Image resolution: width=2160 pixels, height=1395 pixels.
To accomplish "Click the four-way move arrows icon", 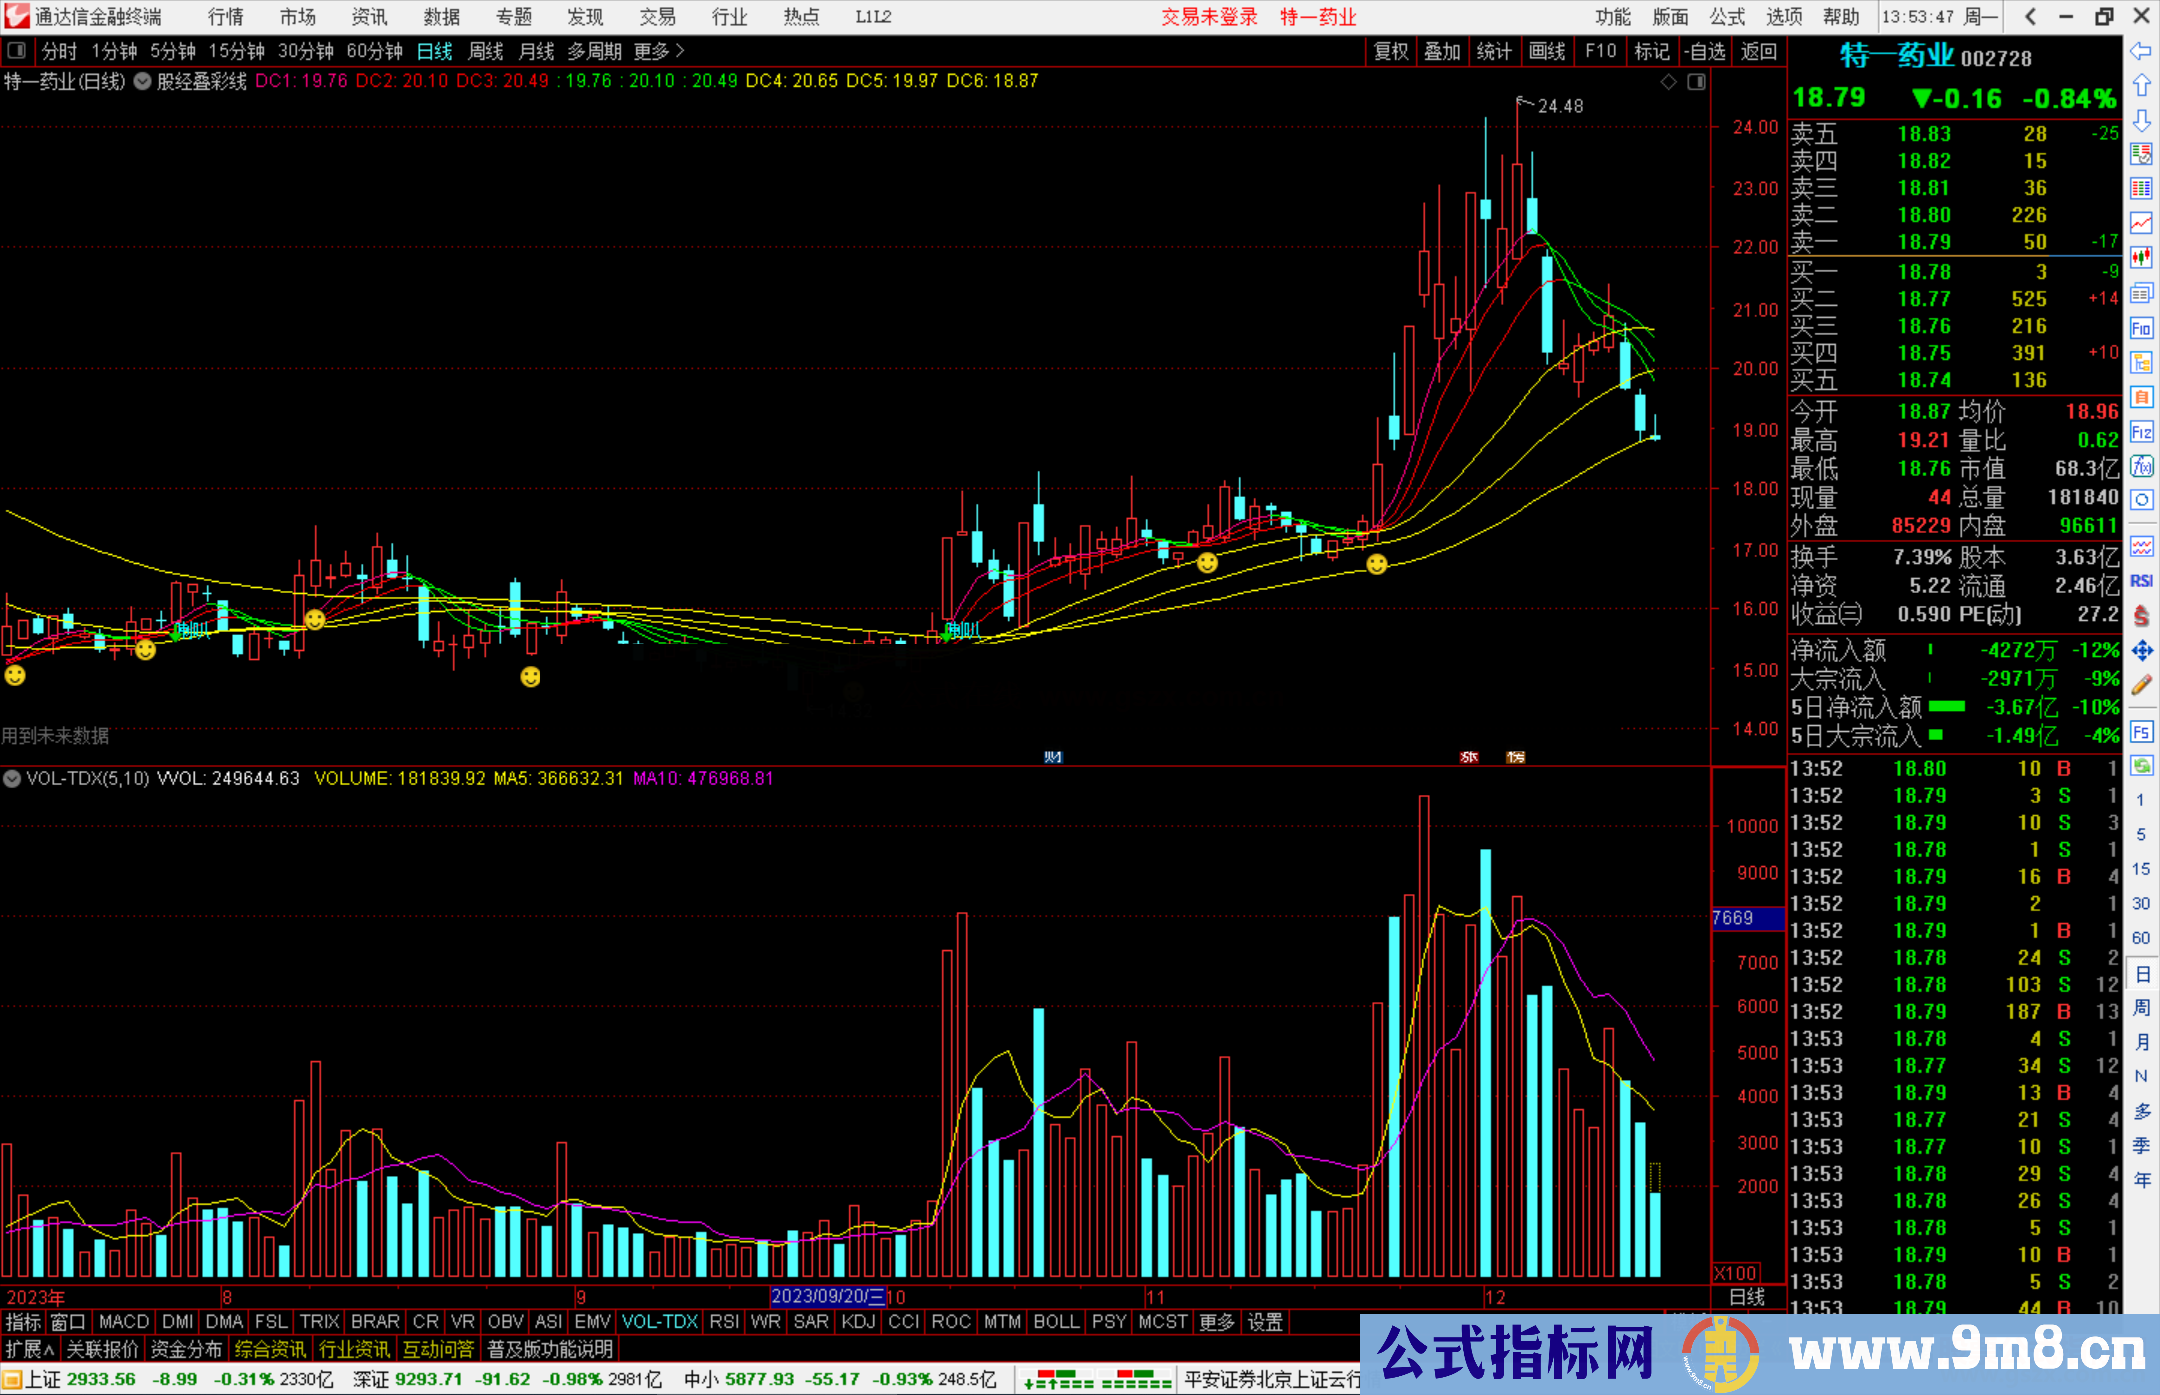I will pyautogui.click(x=2141, y=651).
